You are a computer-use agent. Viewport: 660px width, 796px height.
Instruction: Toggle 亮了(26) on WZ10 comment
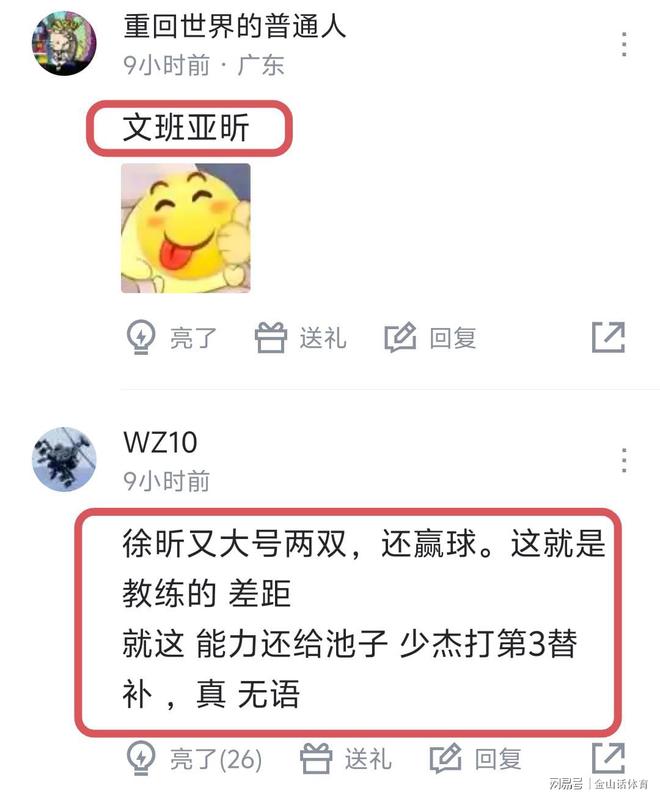coord(216,759)
